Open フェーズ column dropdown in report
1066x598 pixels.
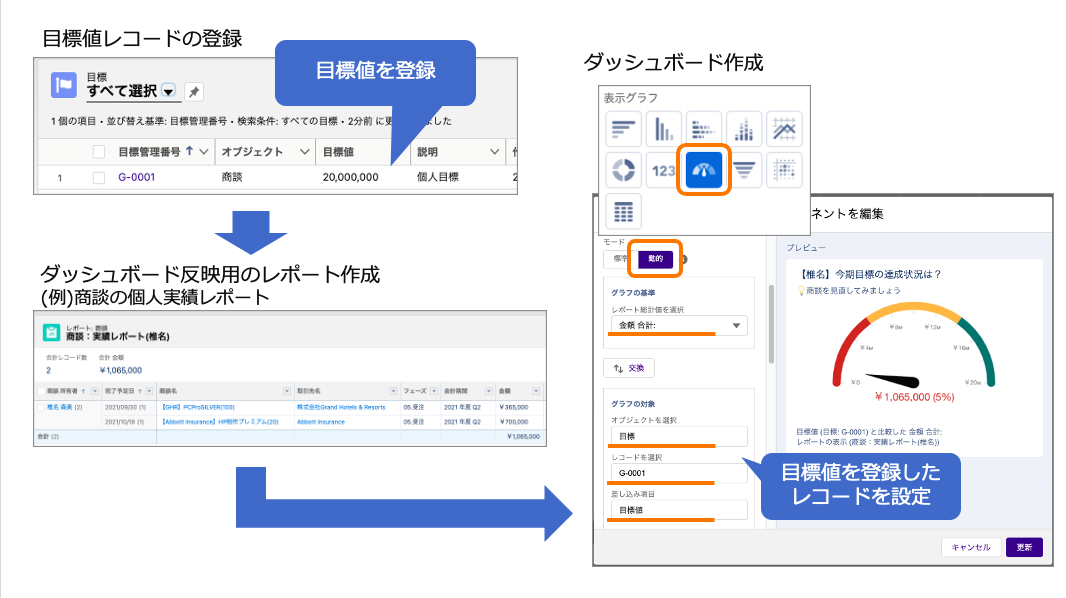coord(434,391)
